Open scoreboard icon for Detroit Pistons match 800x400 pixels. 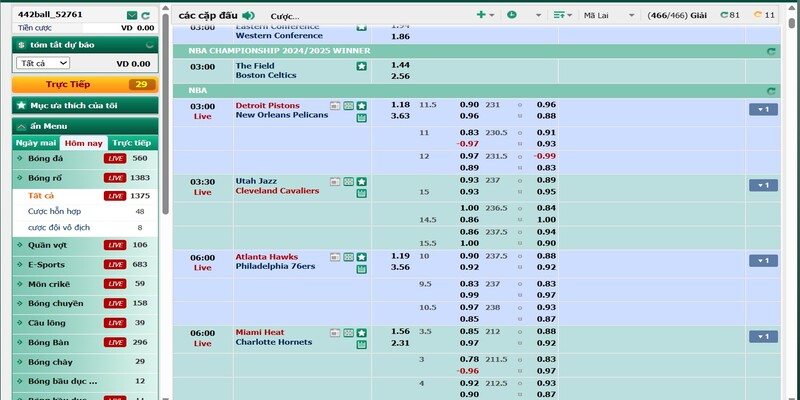coord(348,106)
